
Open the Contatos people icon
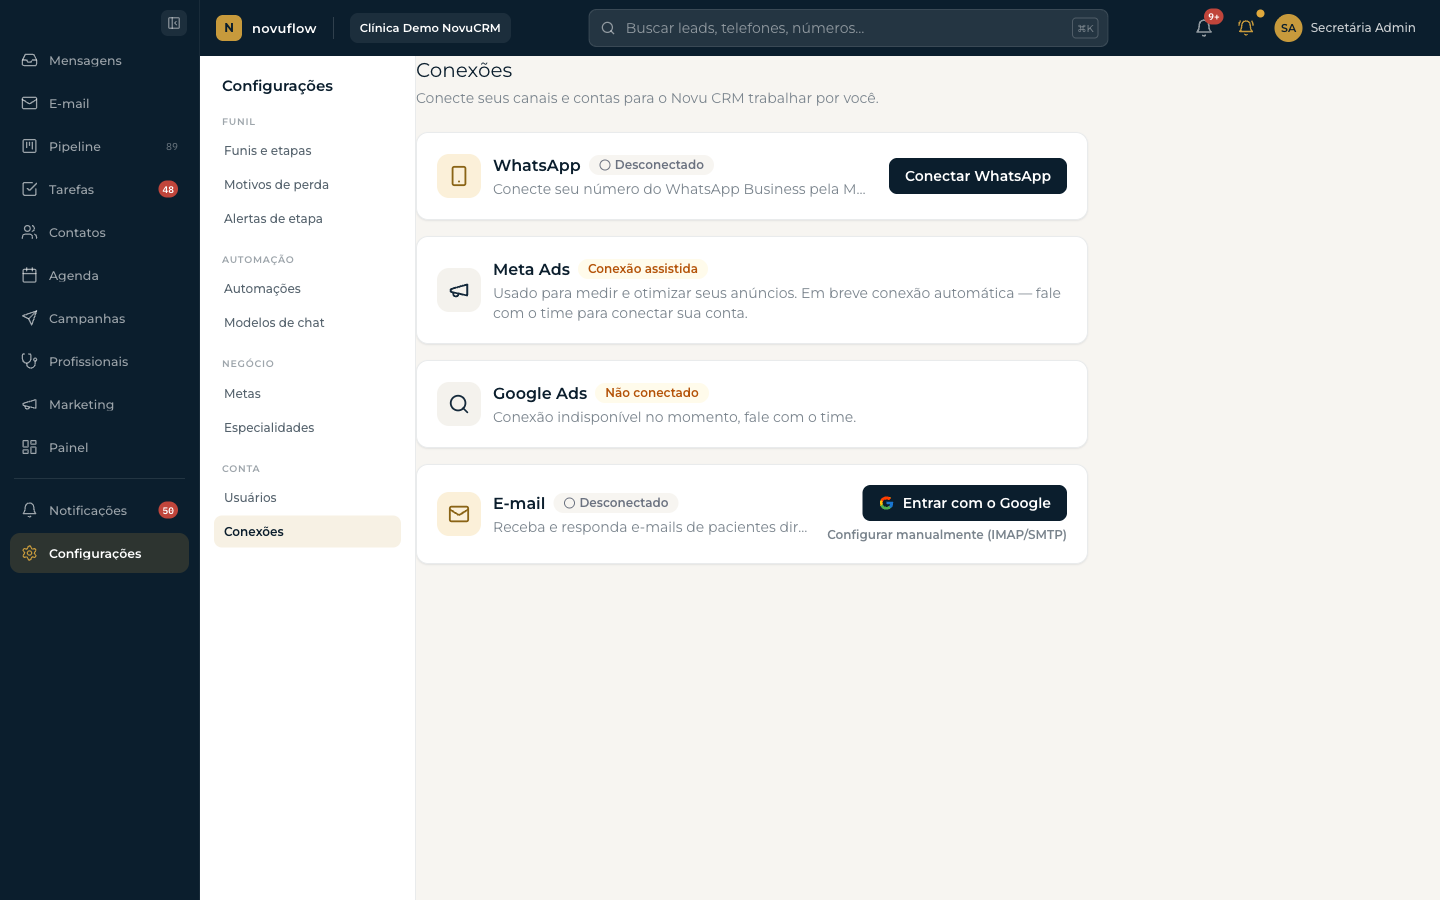tap(30, 232)
